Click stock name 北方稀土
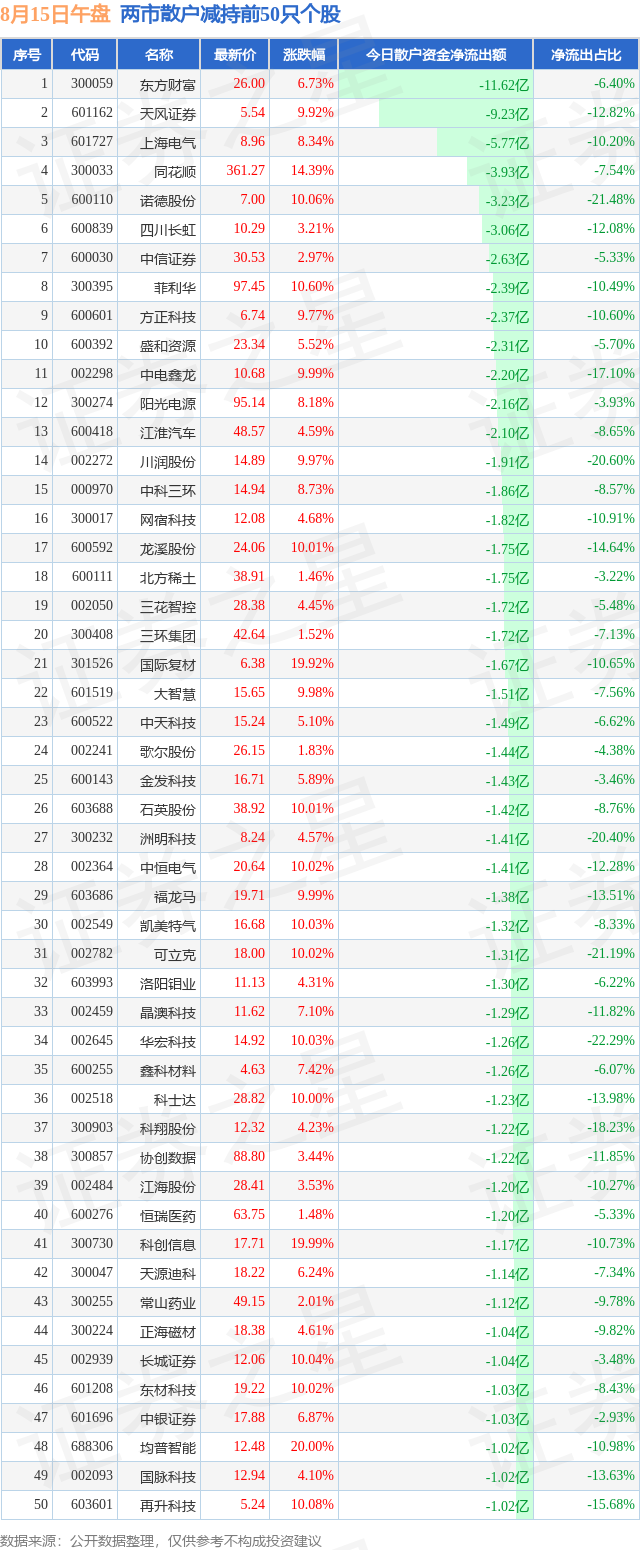Viewport: 640px width, 1550px height. [x=168, y=577]
